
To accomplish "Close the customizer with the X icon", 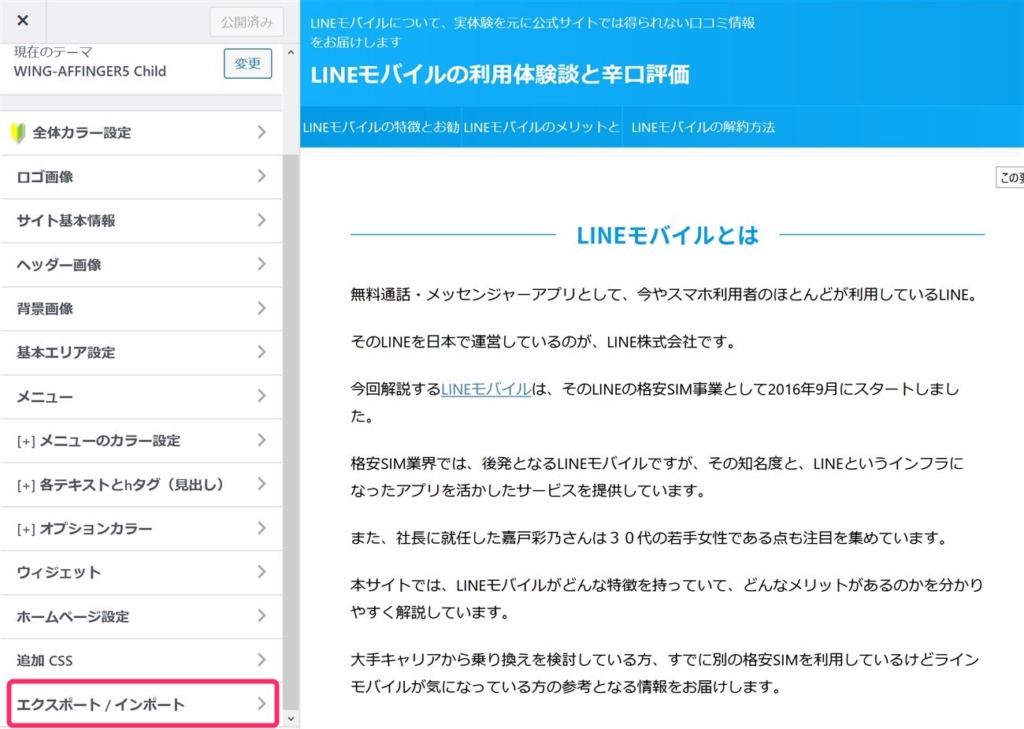I will (23, 21).
